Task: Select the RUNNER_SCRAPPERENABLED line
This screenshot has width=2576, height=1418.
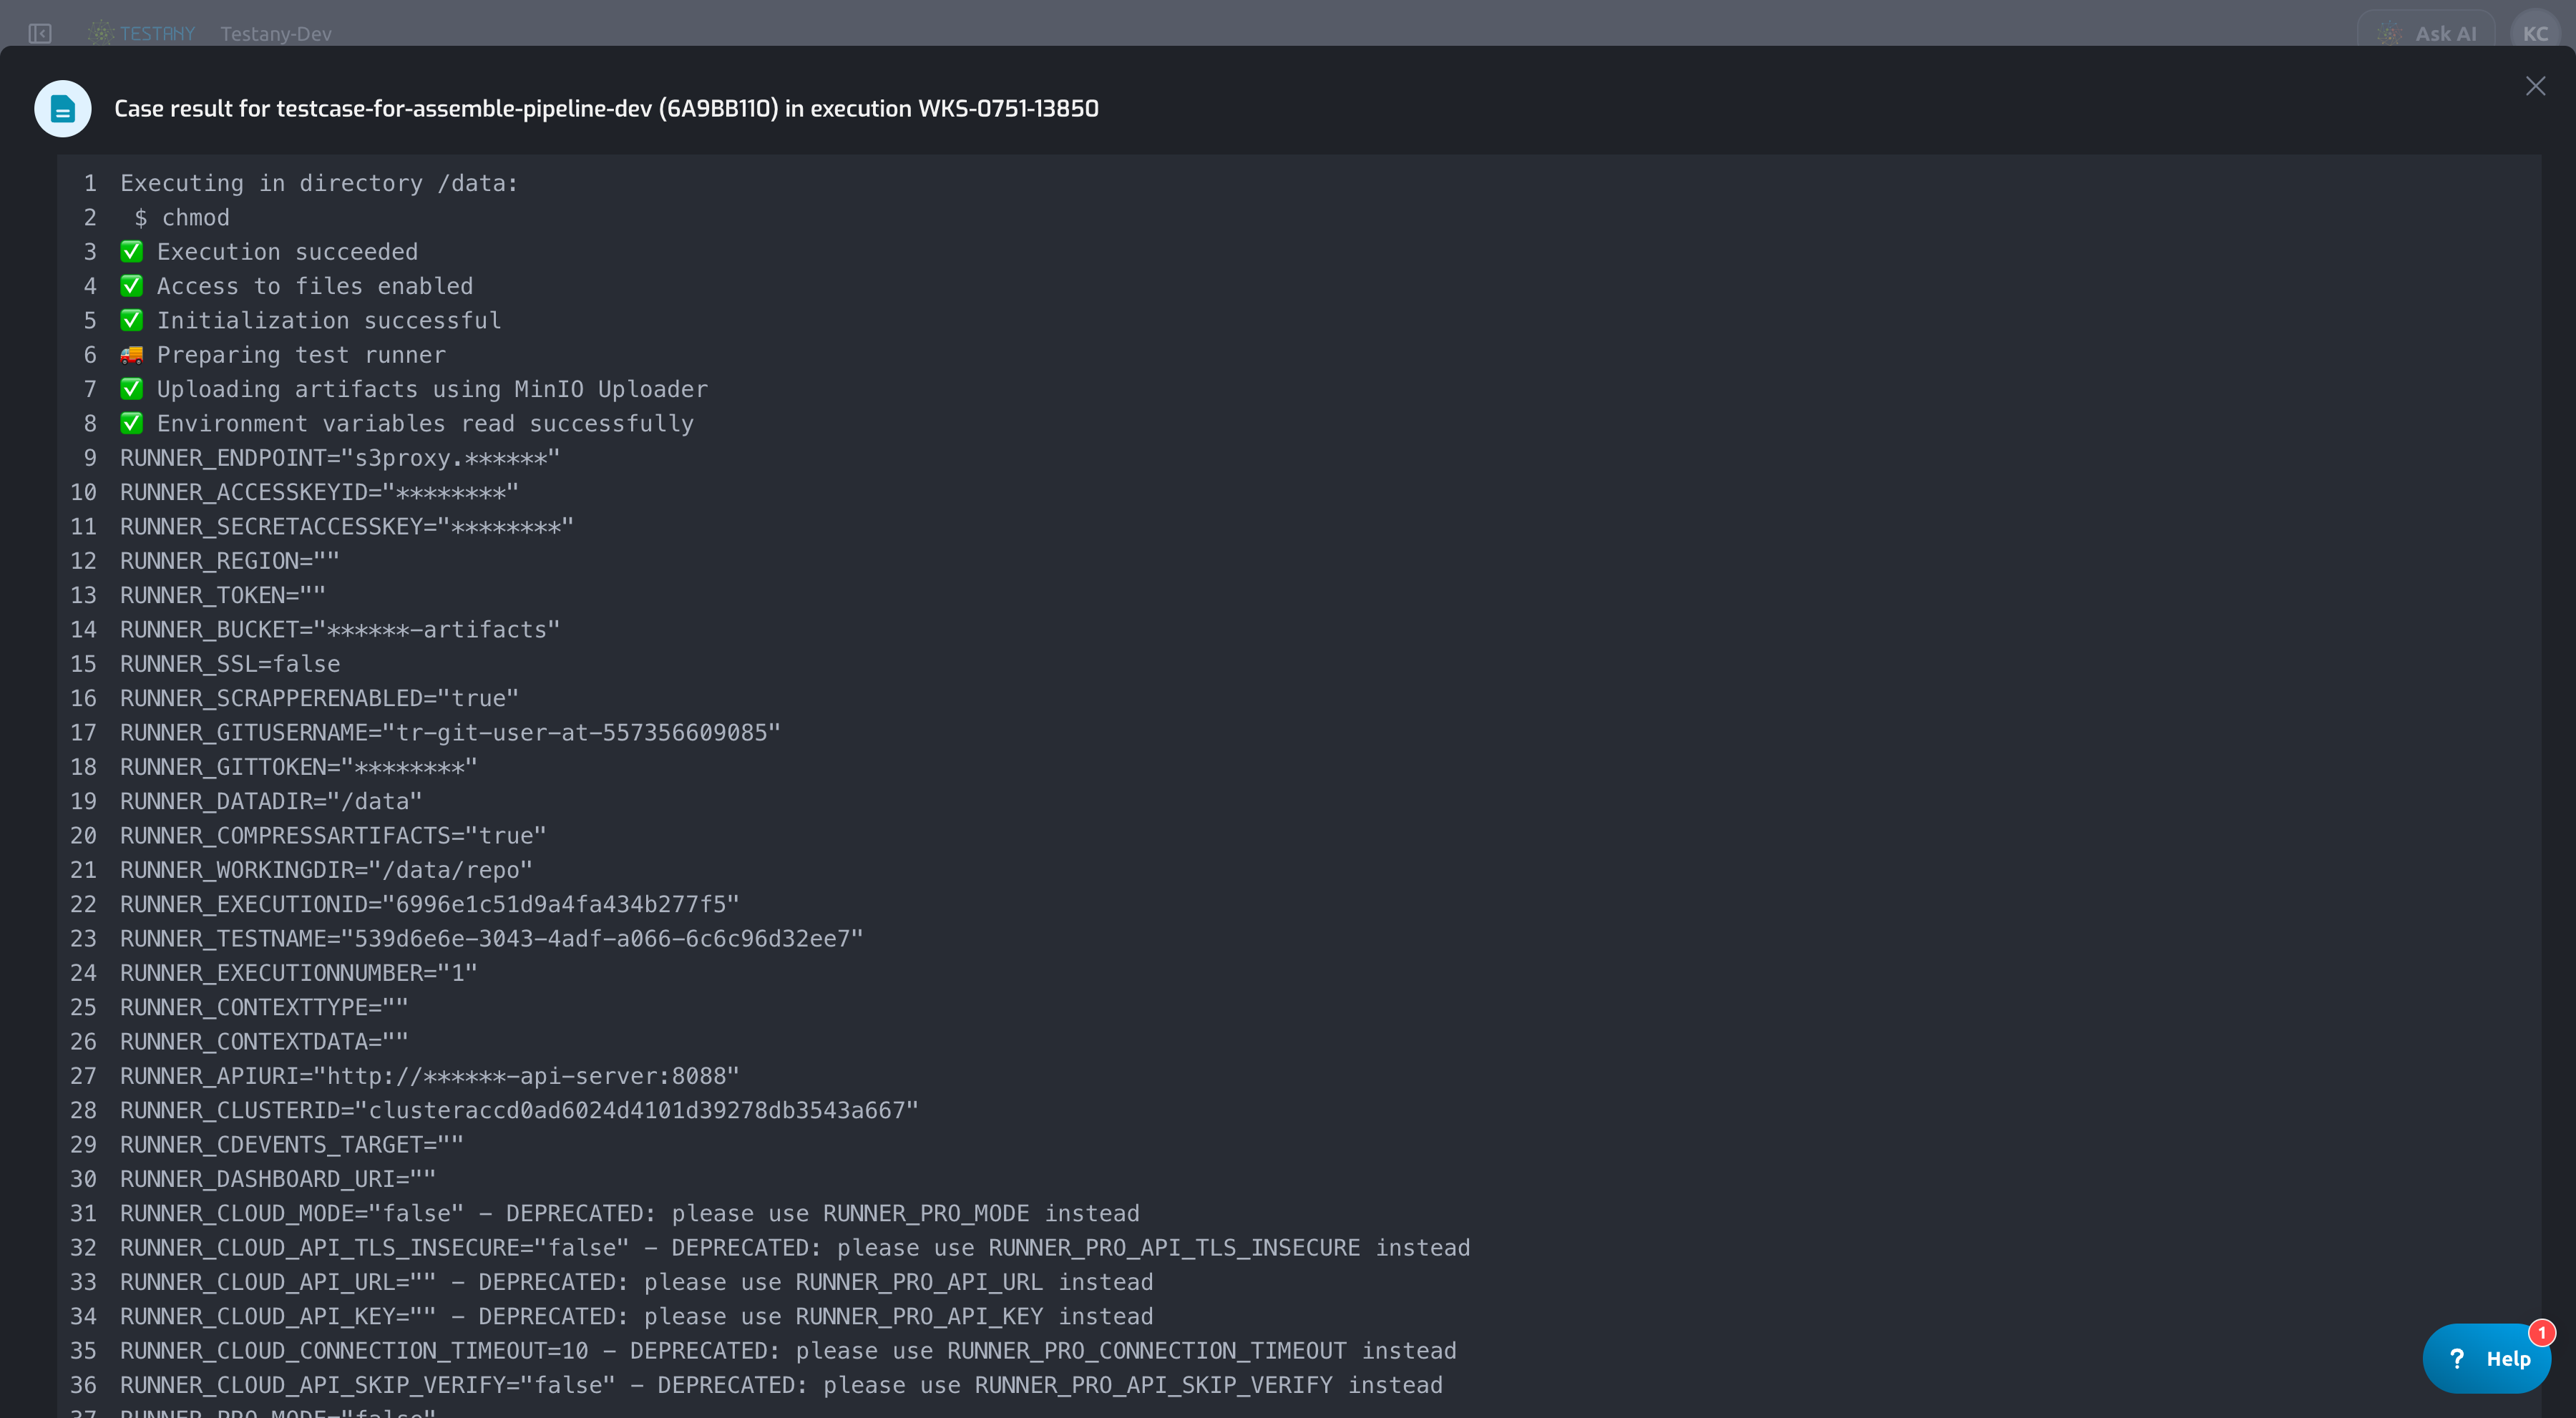Action: coord(319,698)
